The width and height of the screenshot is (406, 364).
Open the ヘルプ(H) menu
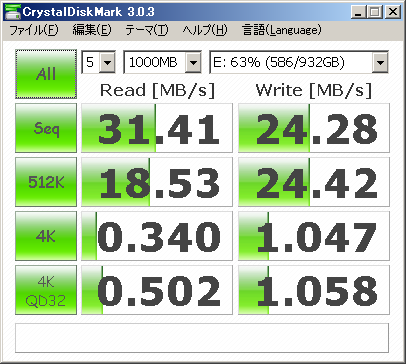[205, 30]
